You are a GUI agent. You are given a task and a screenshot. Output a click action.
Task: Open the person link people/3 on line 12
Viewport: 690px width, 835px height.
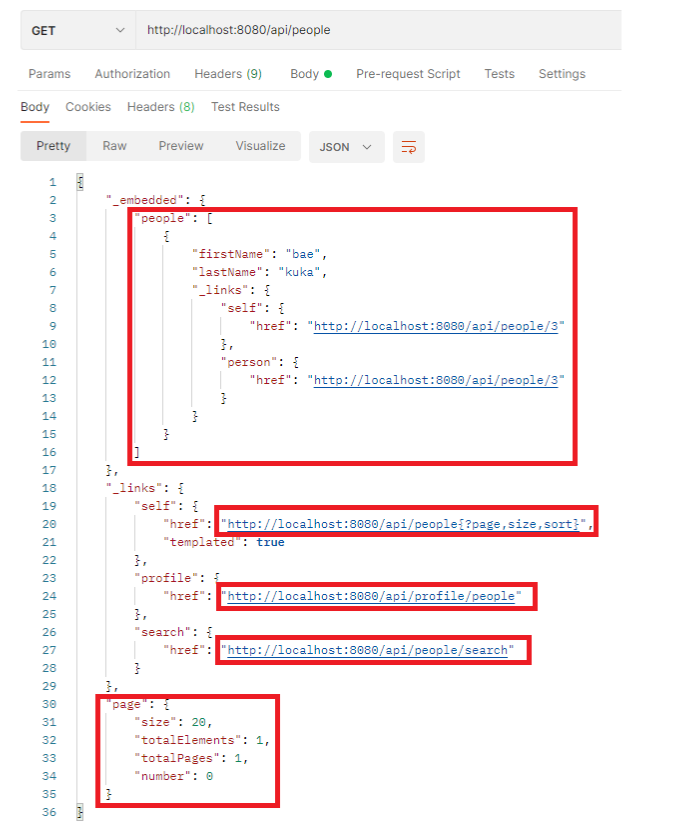pyautogui.click(x=436, y=380)
